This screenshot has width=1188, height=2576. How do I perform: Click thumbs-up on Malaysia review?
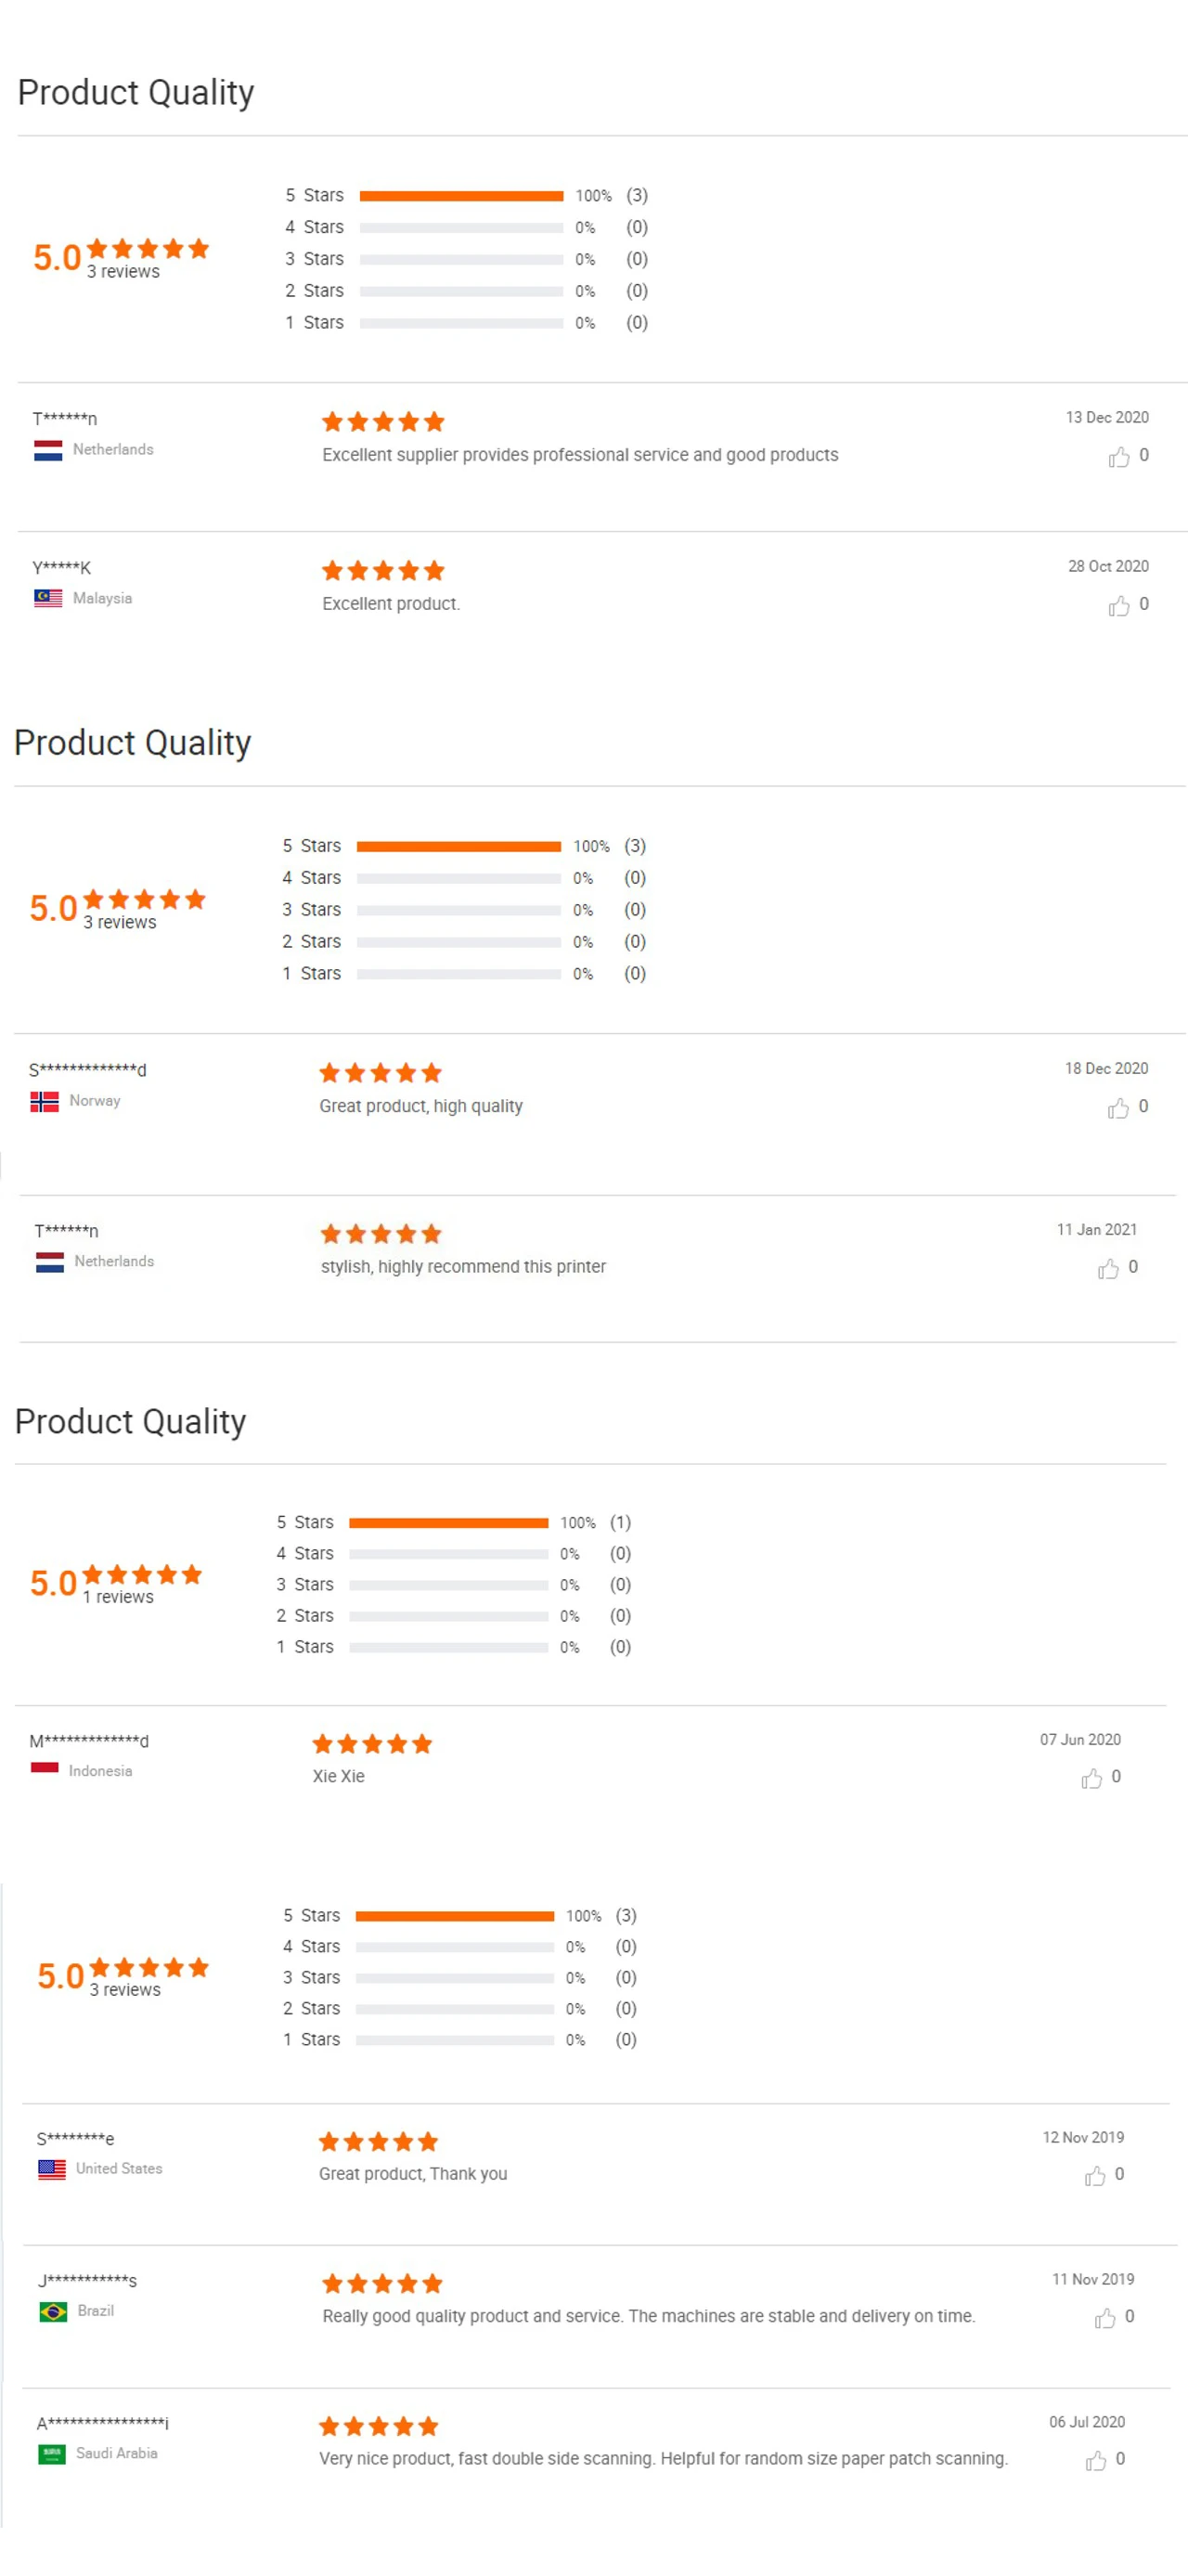1118,606
